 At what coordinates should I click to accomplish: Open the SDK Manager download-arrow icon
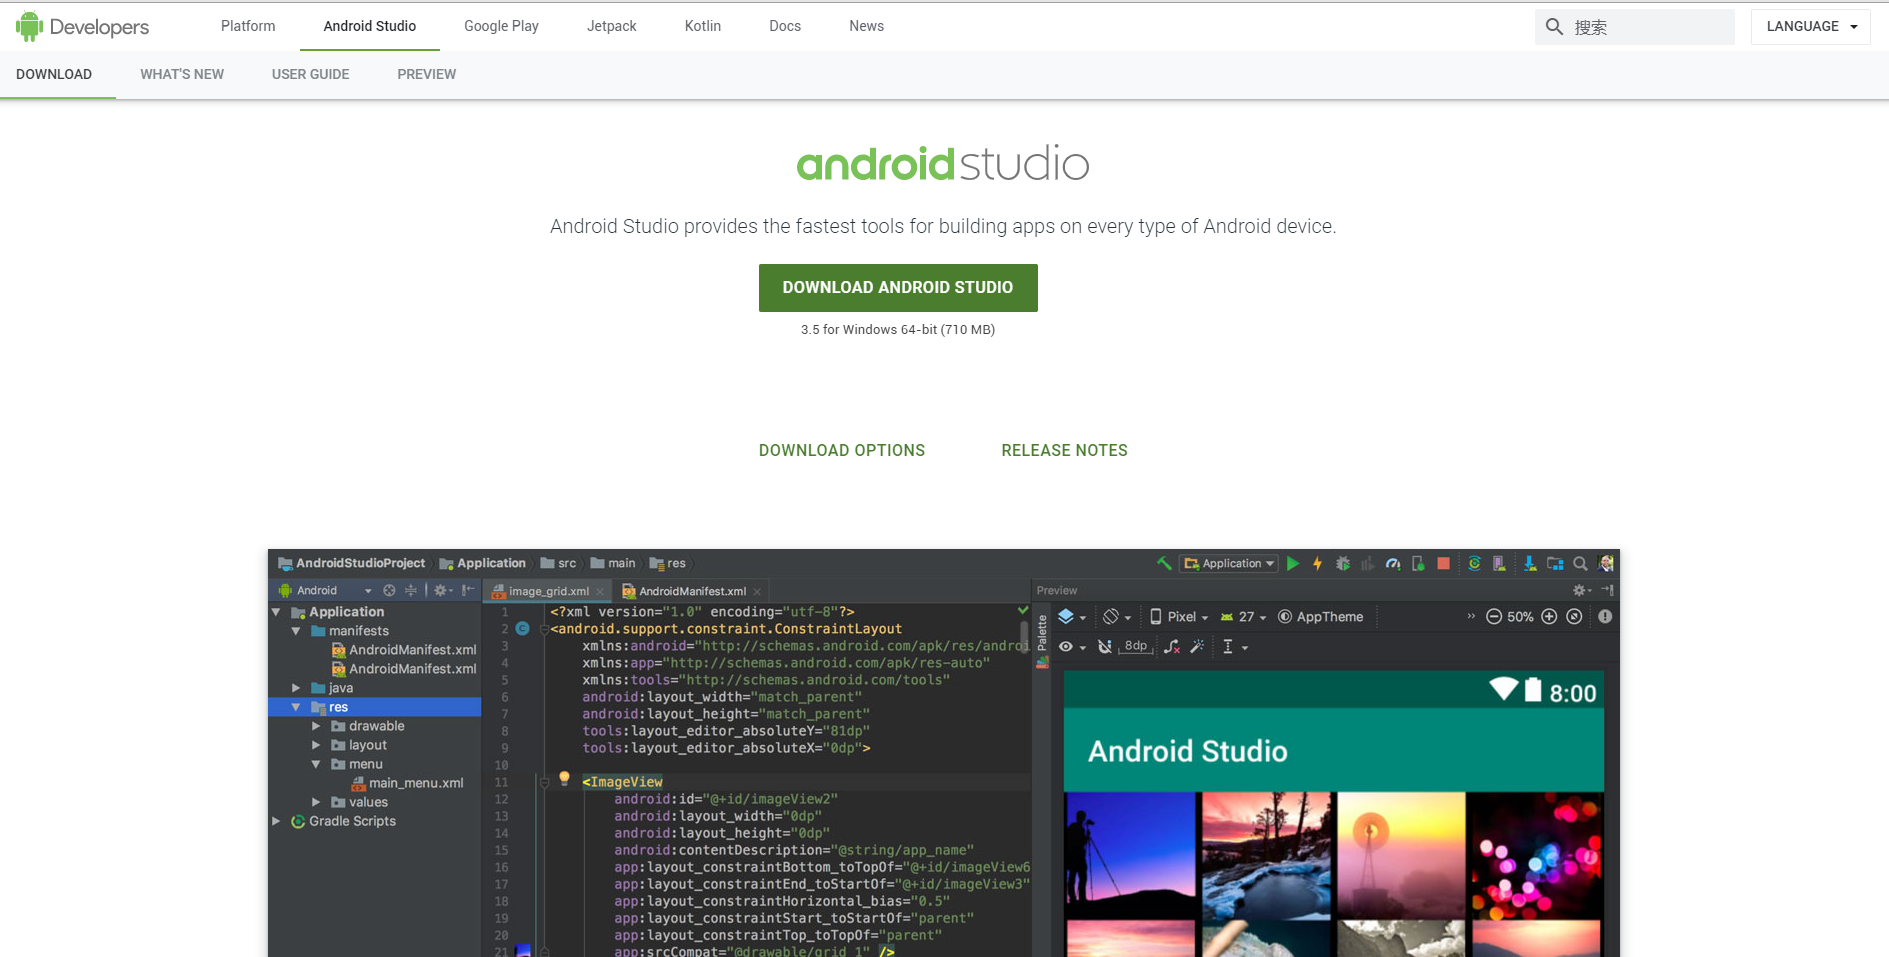[x=1530, y=563]
